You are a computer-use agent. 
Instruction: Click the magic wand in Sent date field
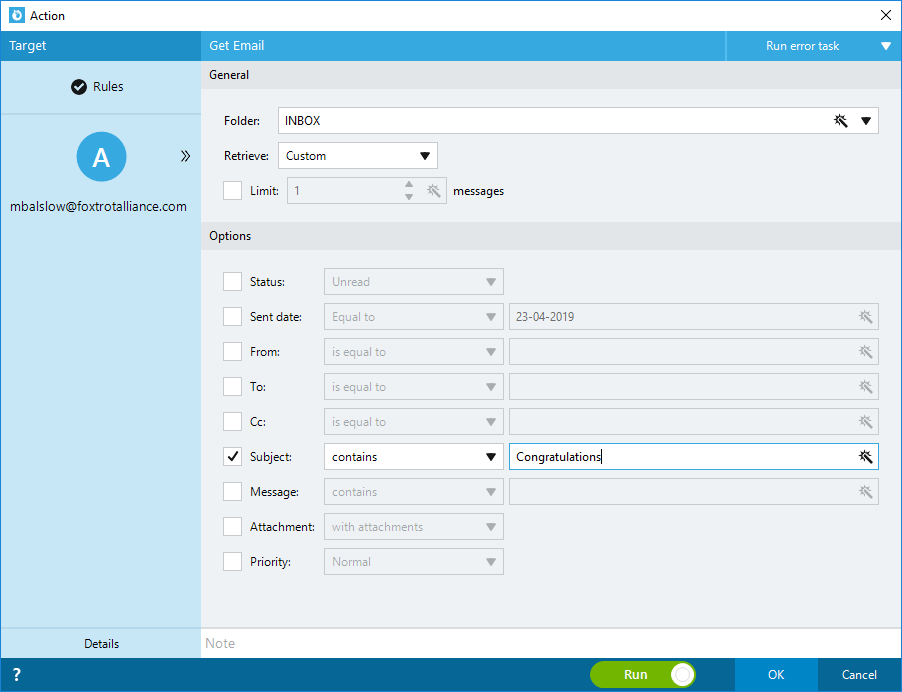(865, 316)
